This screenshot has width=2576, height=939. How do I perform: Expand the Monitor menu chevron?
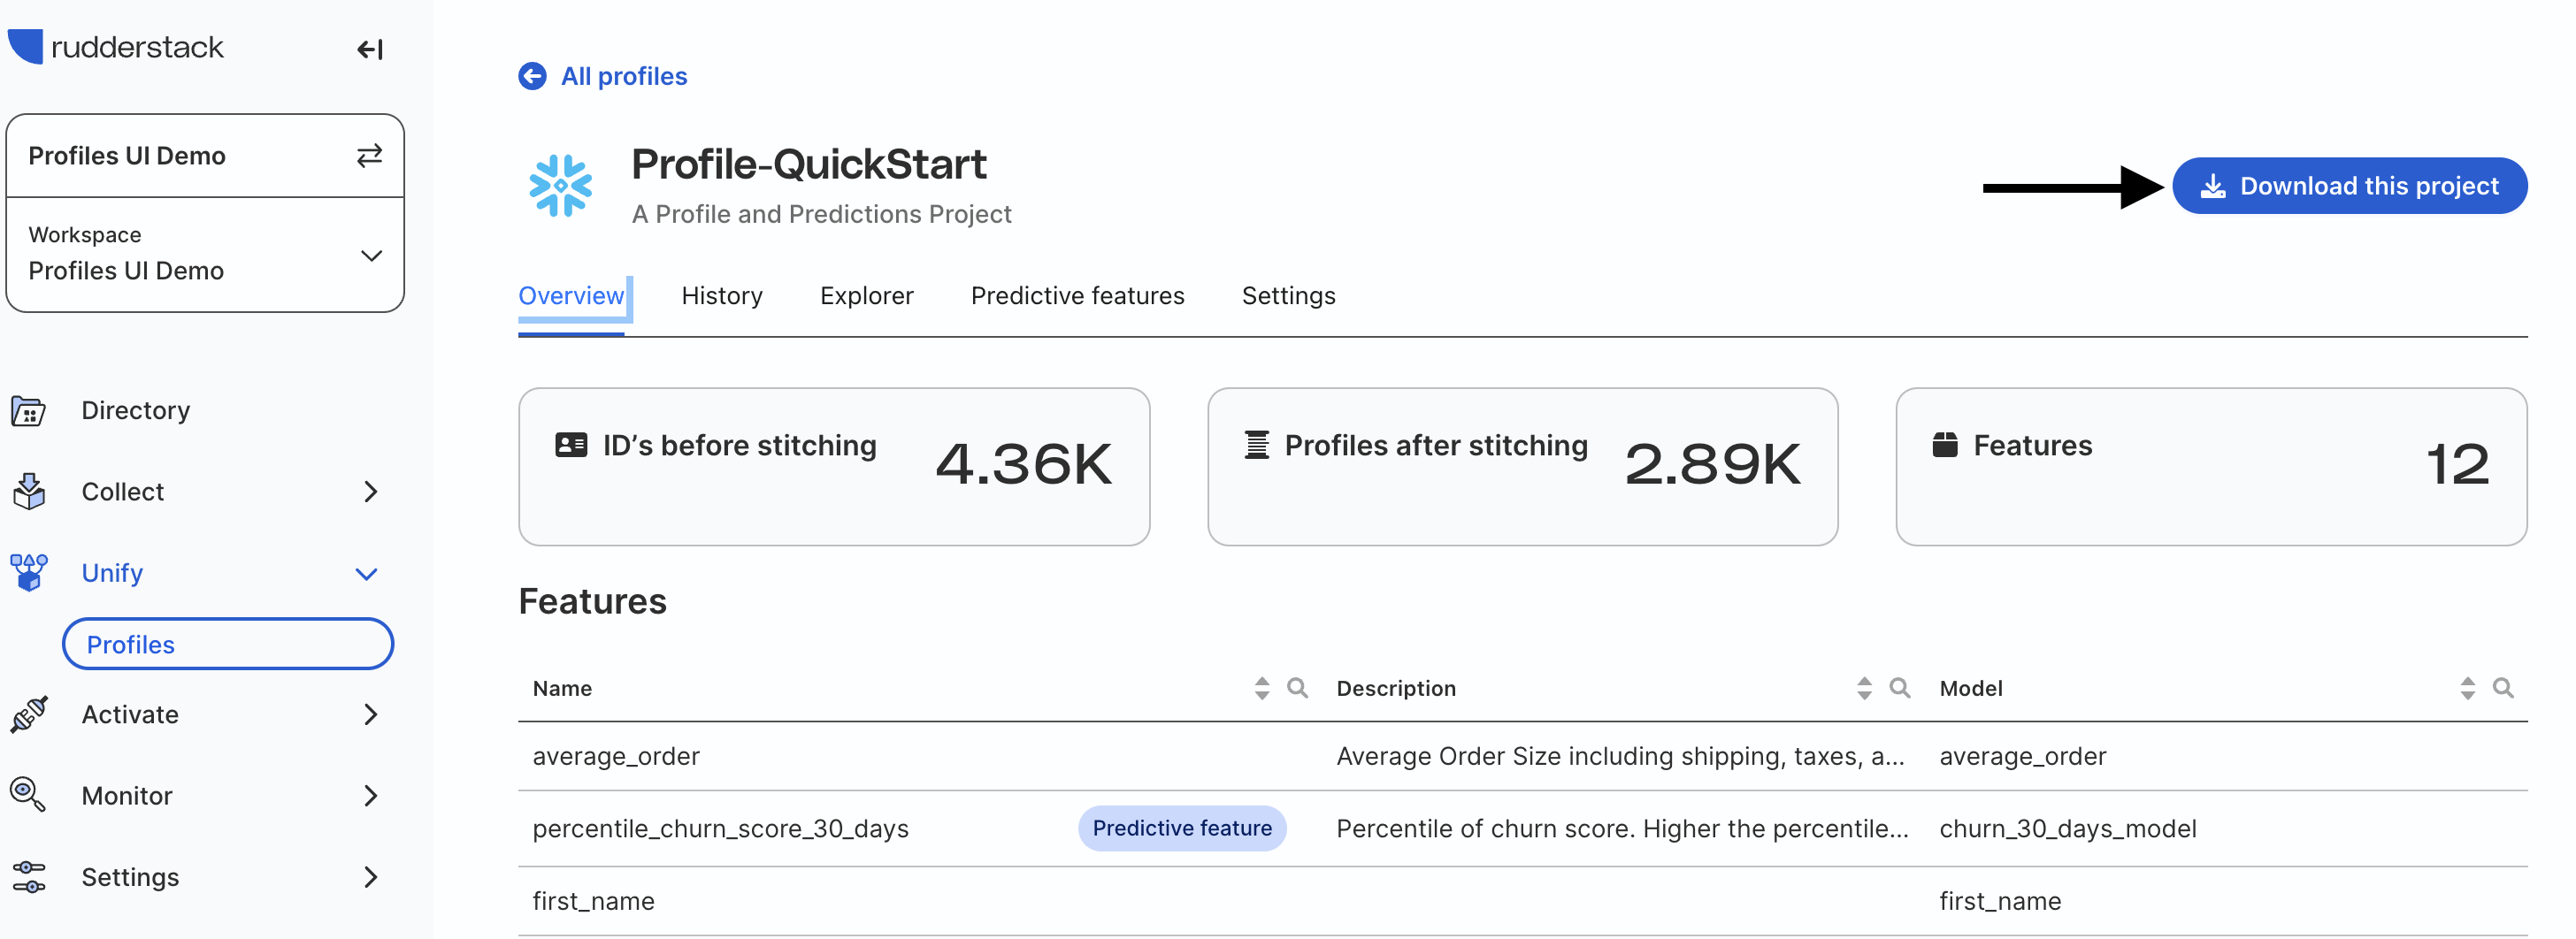pos(370,795)
